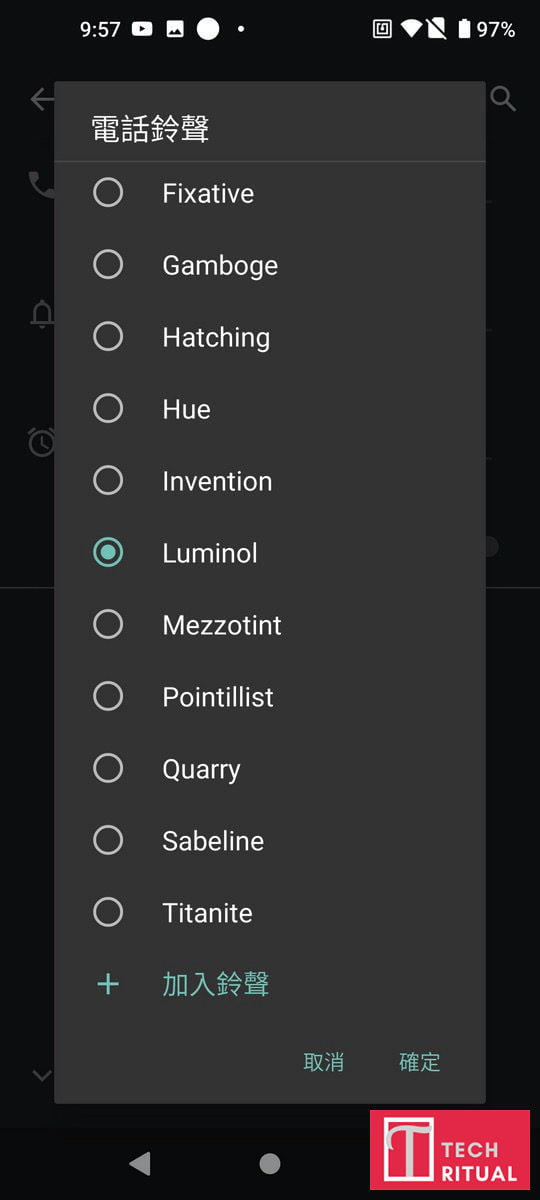Select the Titanite radio option
540x1200 pixels.
[x=108, y=912]
